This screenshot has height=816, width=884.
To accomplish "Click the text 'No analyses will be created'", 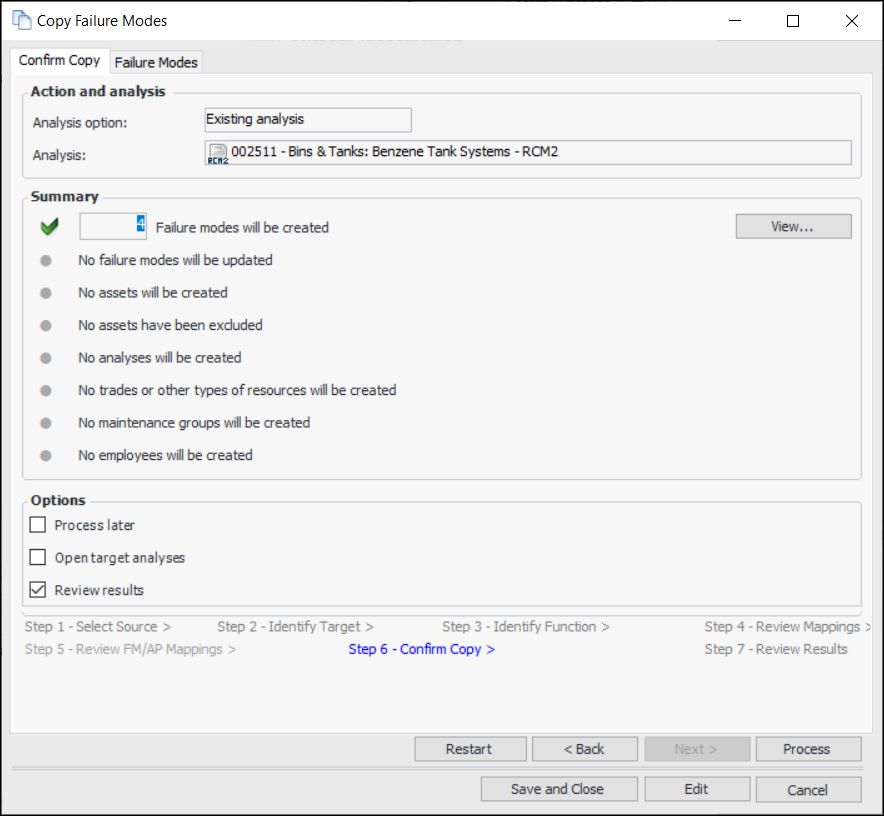I will [x=160, y=358].
